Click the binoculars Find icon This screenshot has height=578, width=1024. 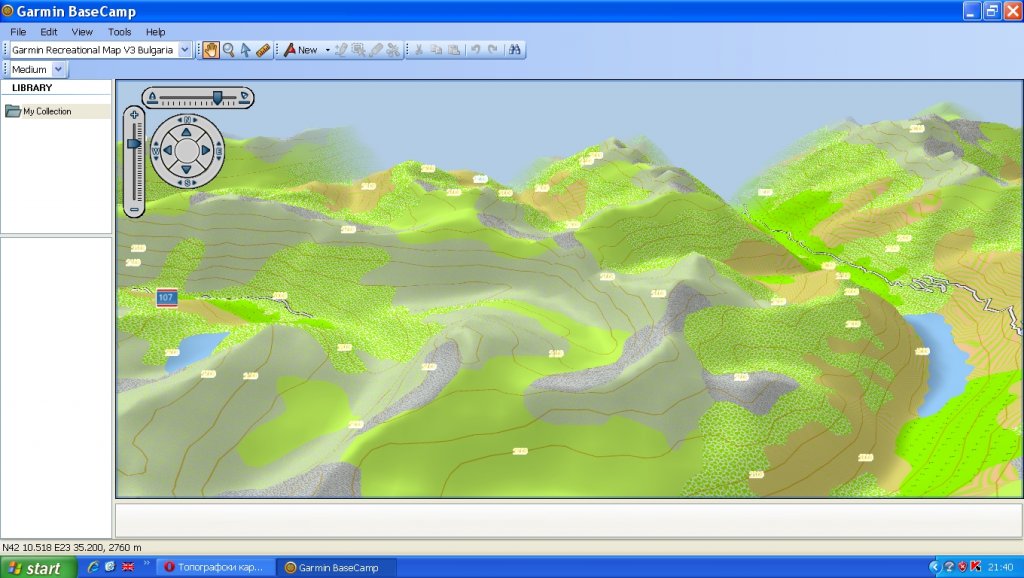[x=515, y=50]
